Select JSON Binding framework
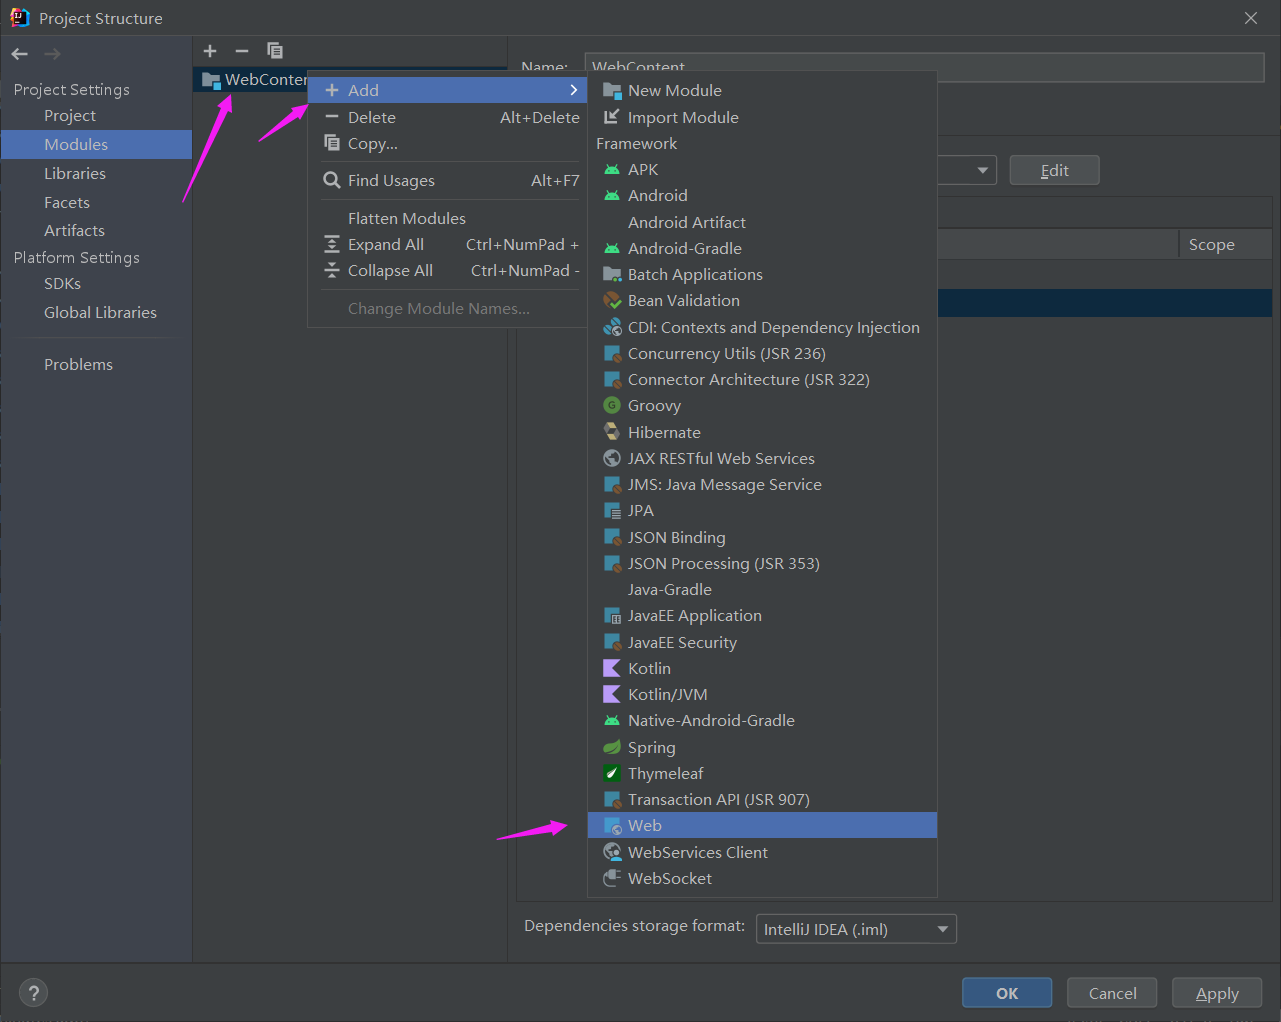Image resolution: width=1281 pixels, height=1022 pixels. click(x=762, y=538)
